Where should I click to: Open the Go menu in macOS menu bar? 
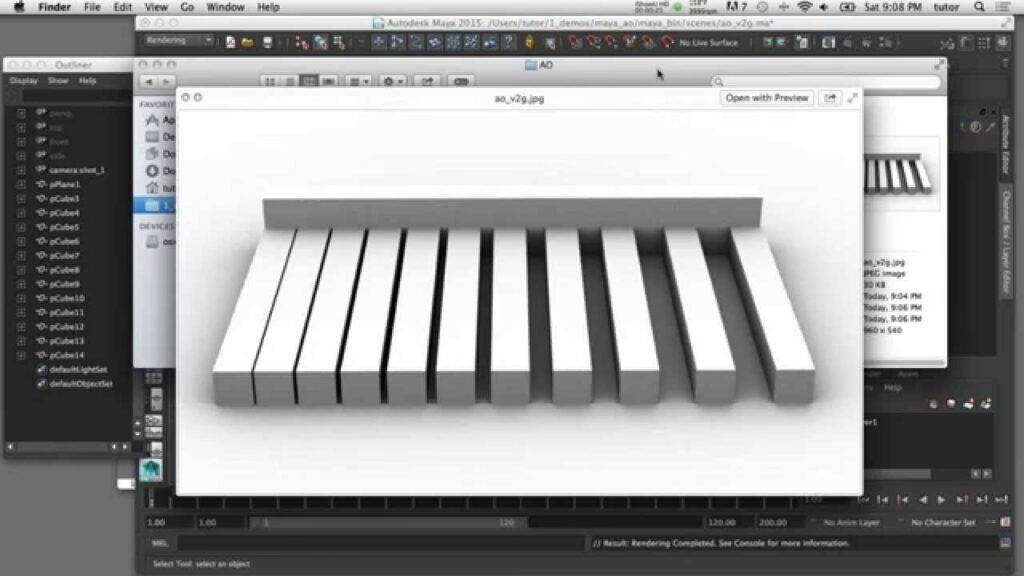(x=187, y=7)
